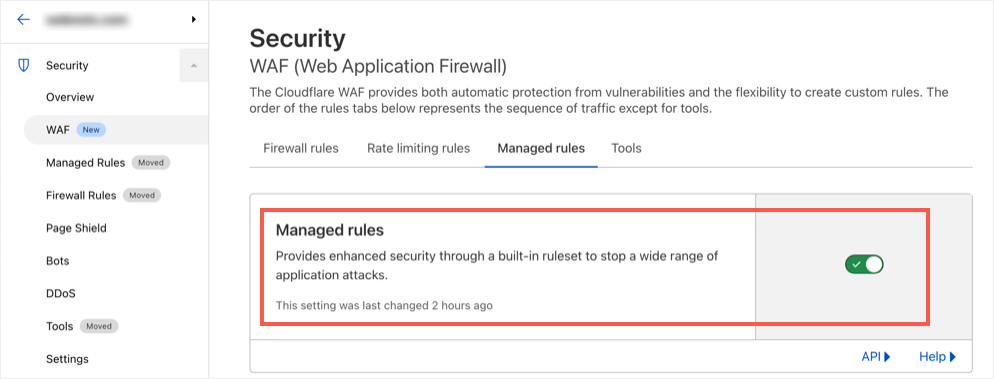Screen dimensions: 994x379
Task: Open Tools in the sidebar
Action: [60, 326]
